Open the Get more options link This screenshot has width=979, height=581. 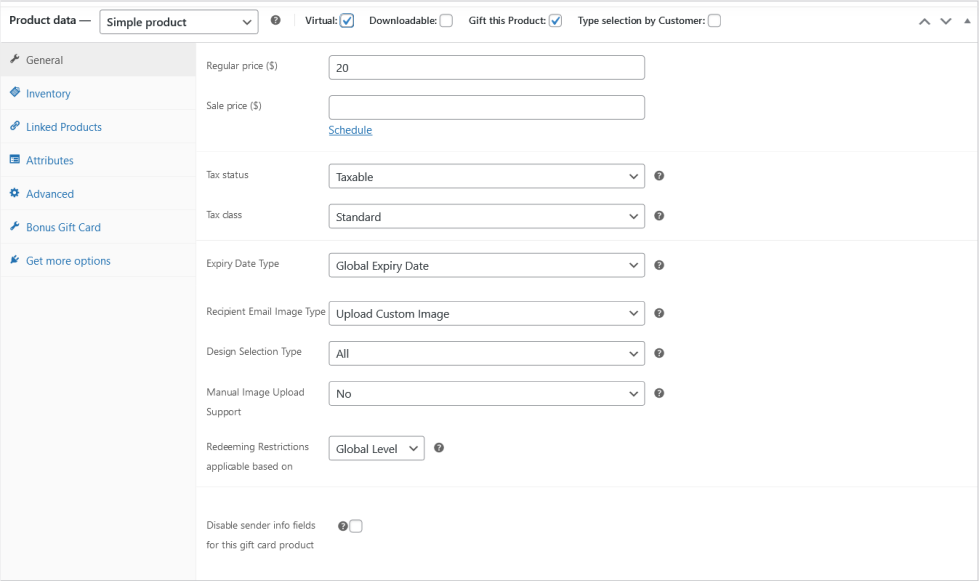(x=68, y=261)
